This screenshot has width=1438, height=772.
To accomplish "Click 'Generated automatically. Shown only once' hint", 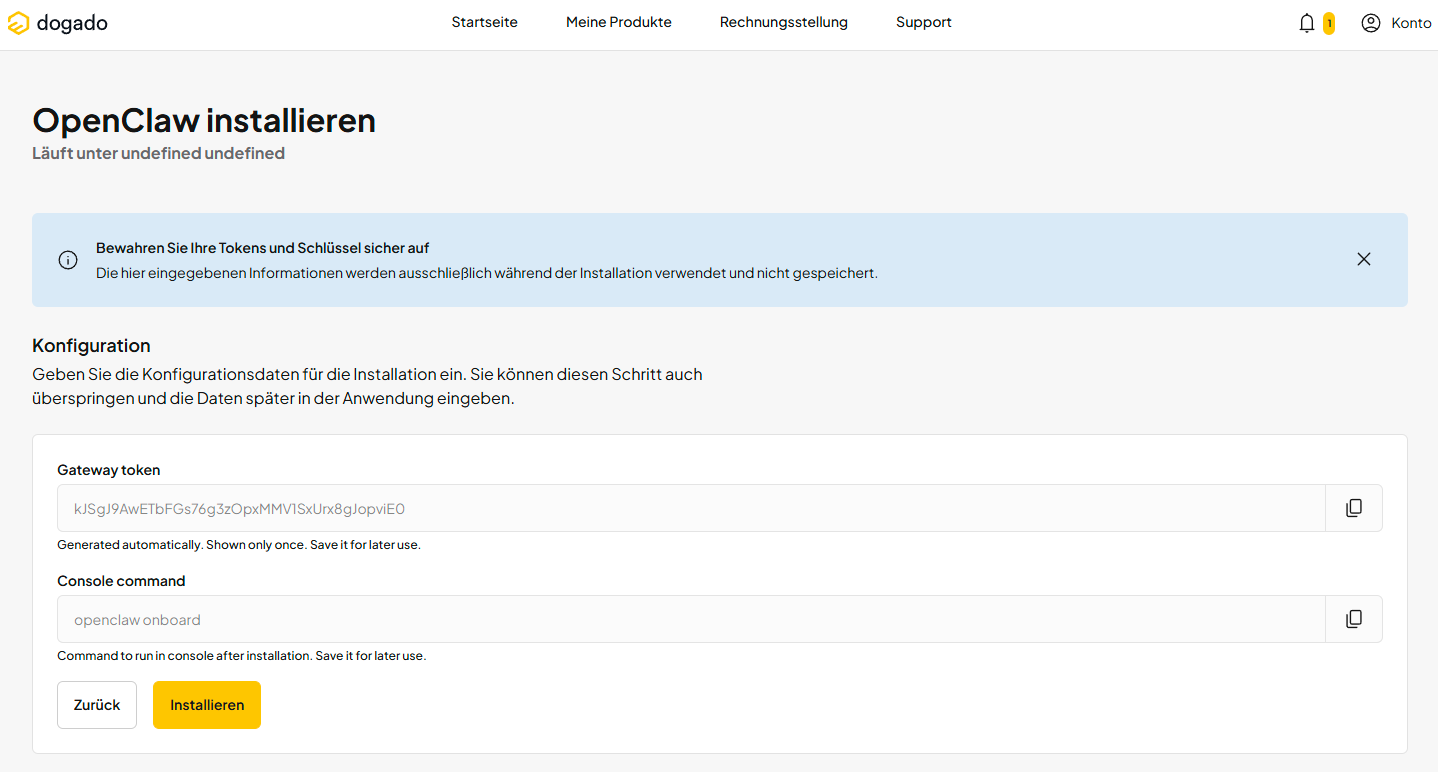I will (x=239, y=545).
